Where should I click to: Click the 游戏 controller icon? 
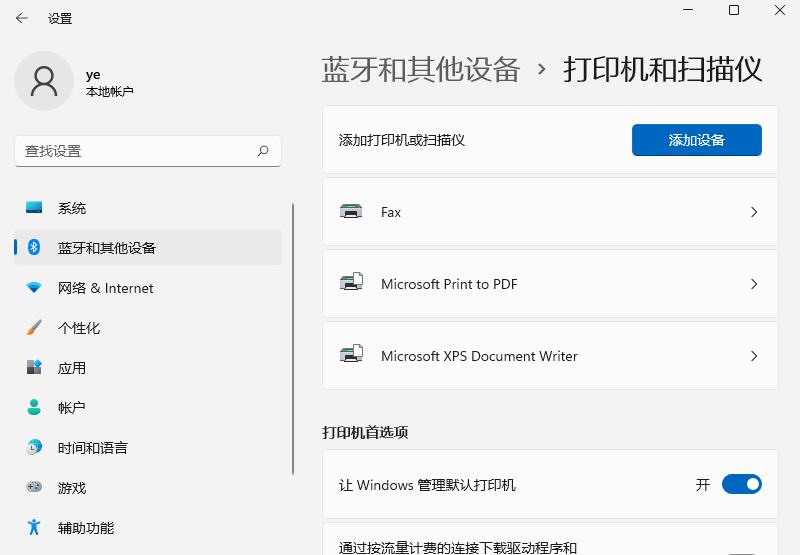[34, 488]
